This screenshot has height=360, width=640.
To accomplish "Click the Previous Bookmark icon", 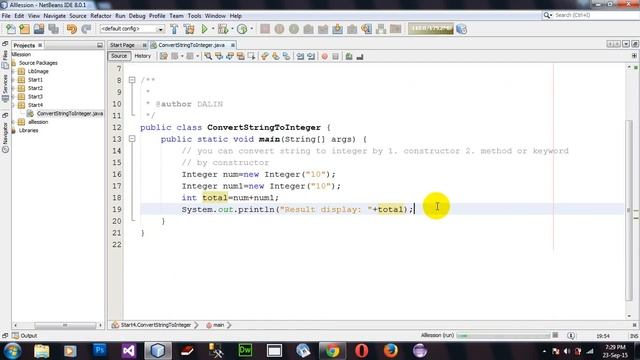I will click(x=264, y=56).
